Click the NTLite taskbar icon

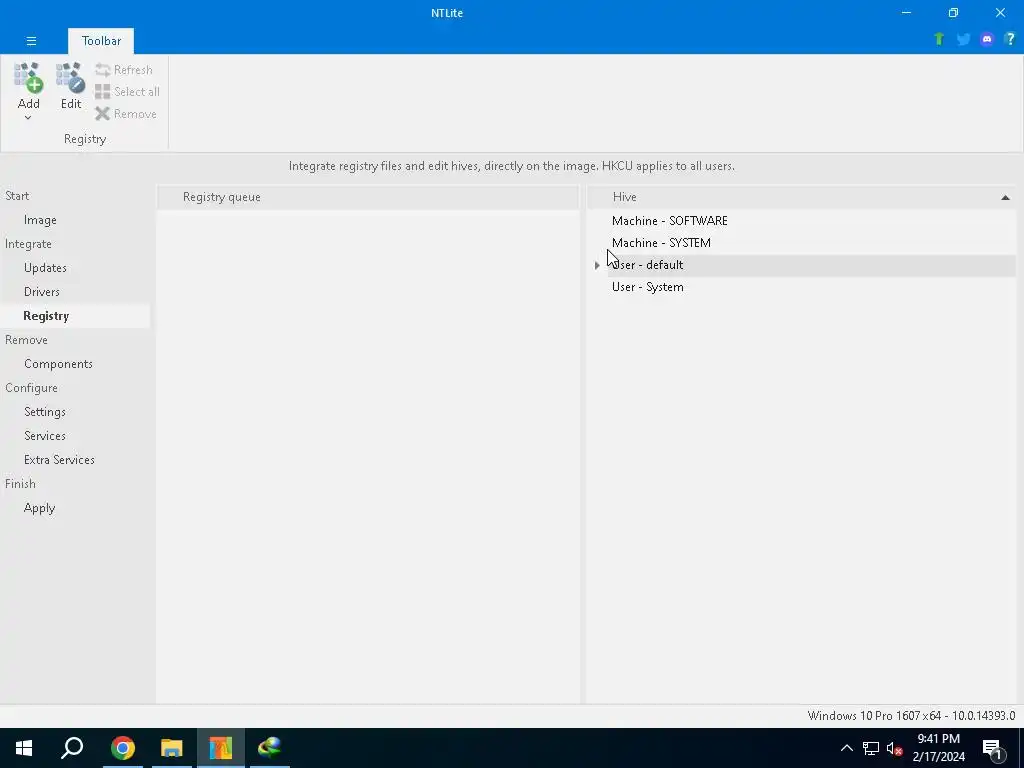tap(221, 748)
